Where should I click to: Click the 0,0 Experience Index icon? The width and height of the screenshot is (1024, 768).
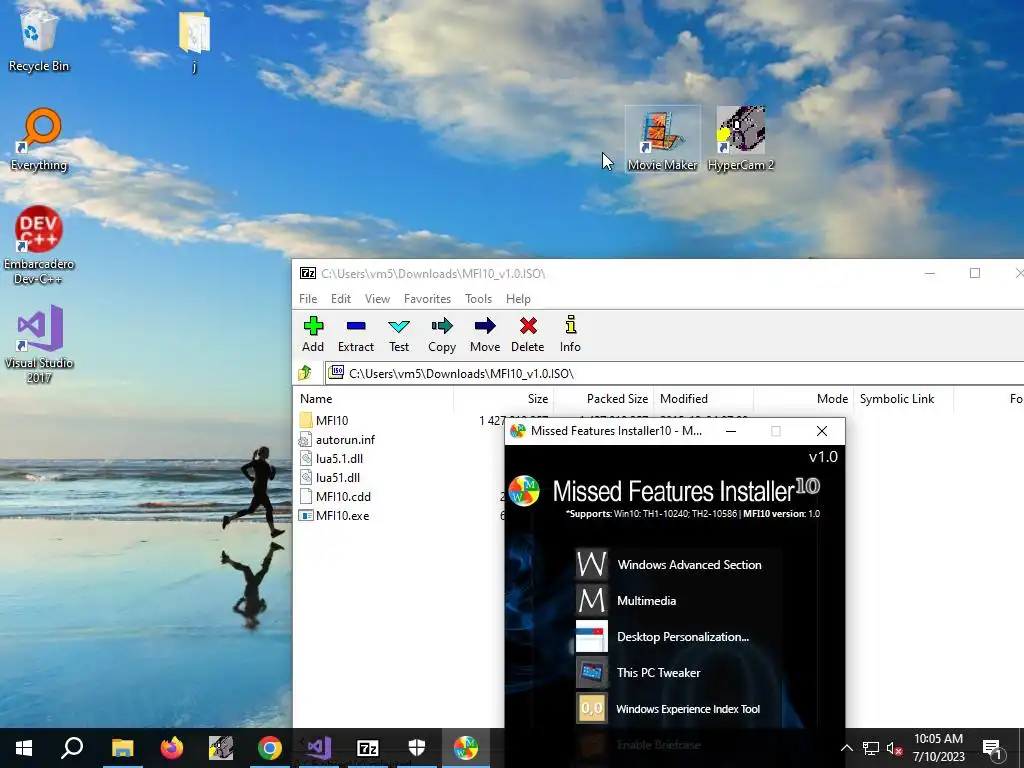tap(592, 708)
